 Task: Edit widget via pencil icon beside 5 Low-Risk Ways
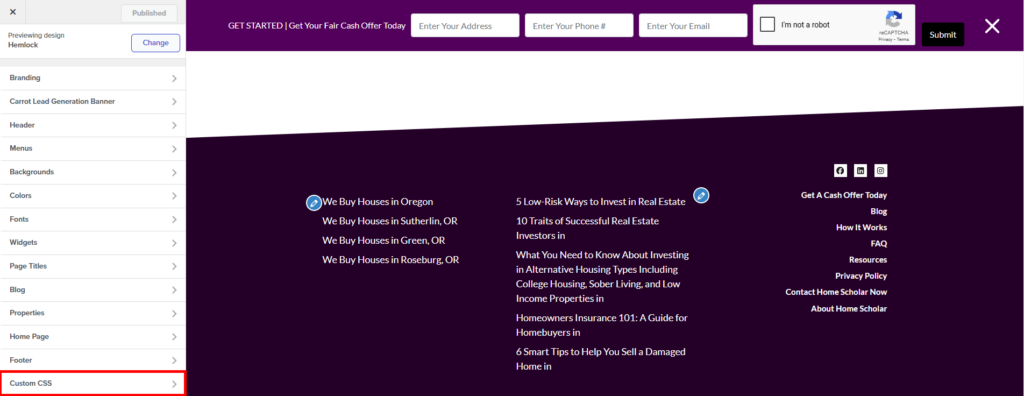pos(701,195)
